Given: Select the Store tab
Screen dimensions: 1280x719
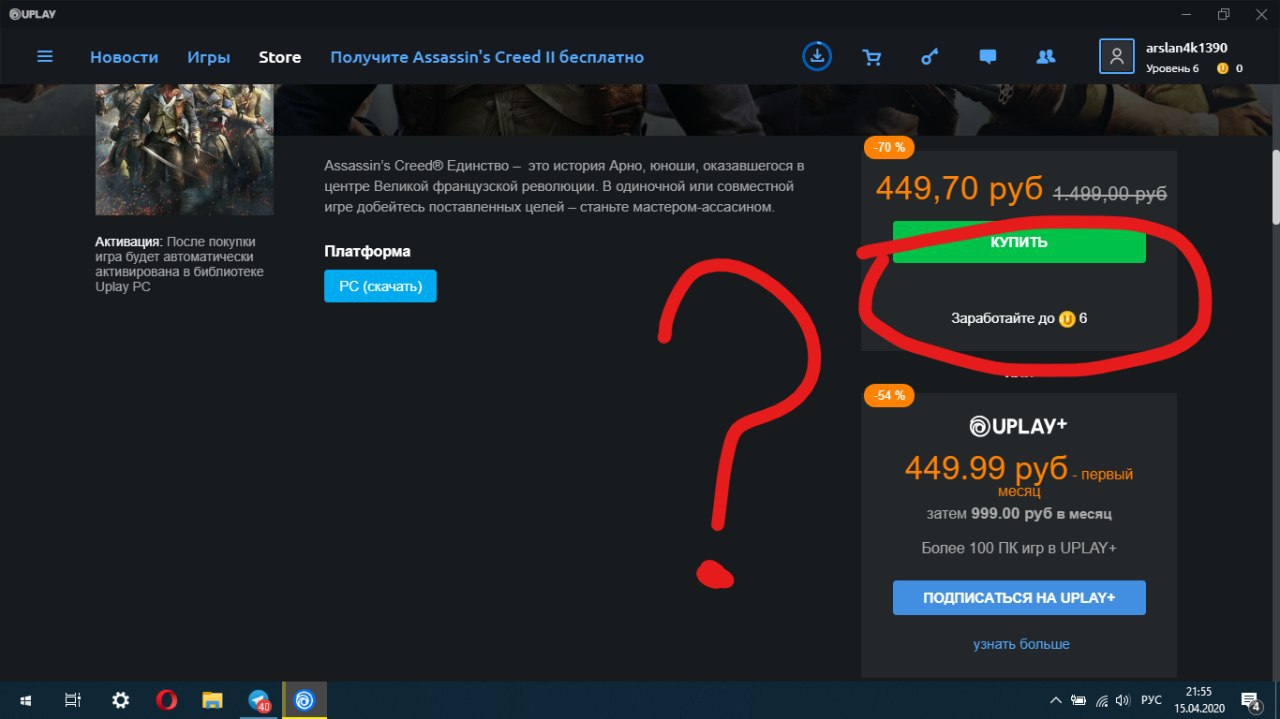Looking at the screenshot, I should (280, 57).
